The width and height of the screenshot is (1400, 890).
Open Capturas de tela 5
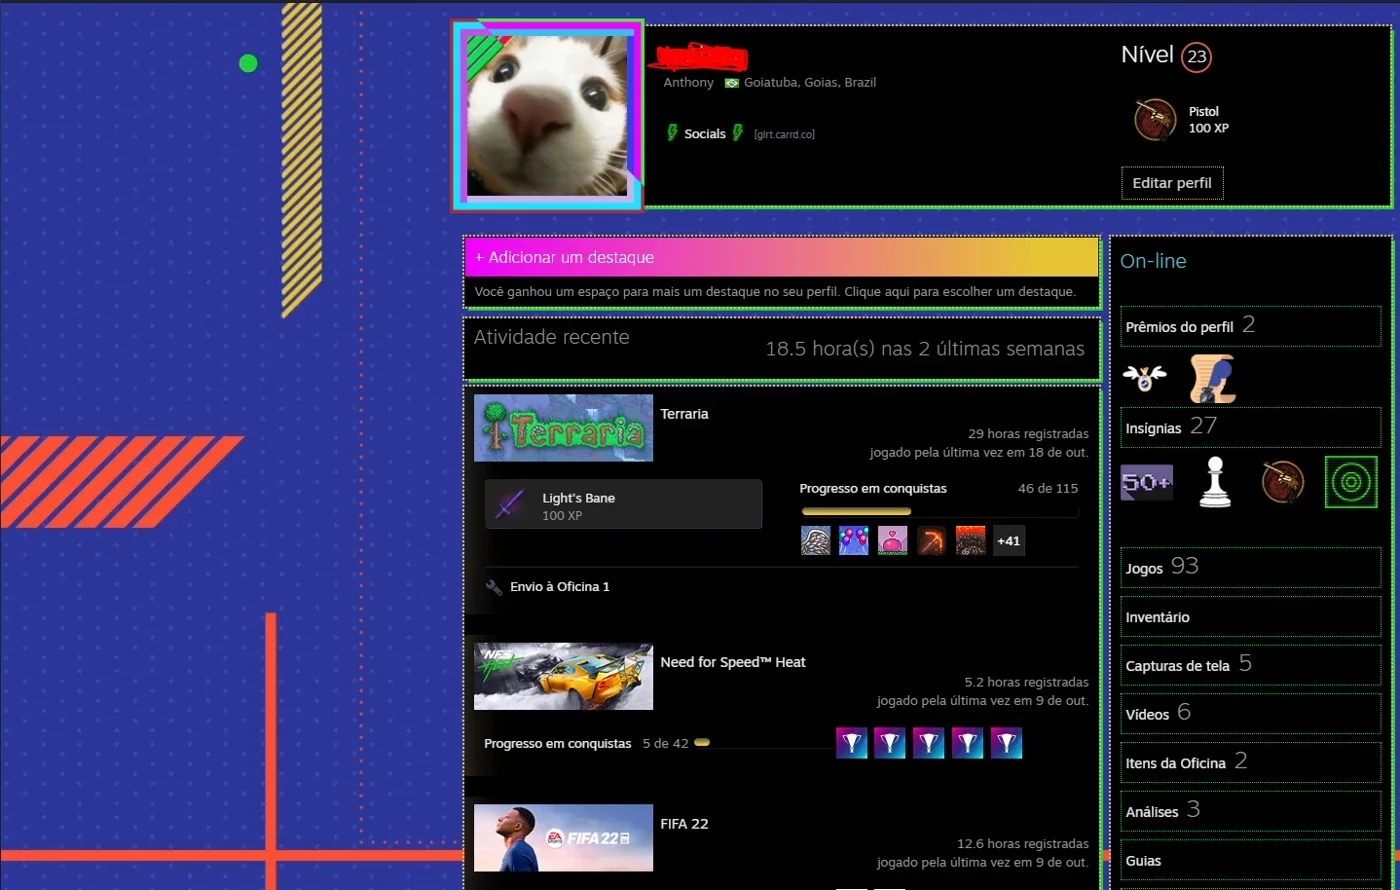(x=1251, y=665)
